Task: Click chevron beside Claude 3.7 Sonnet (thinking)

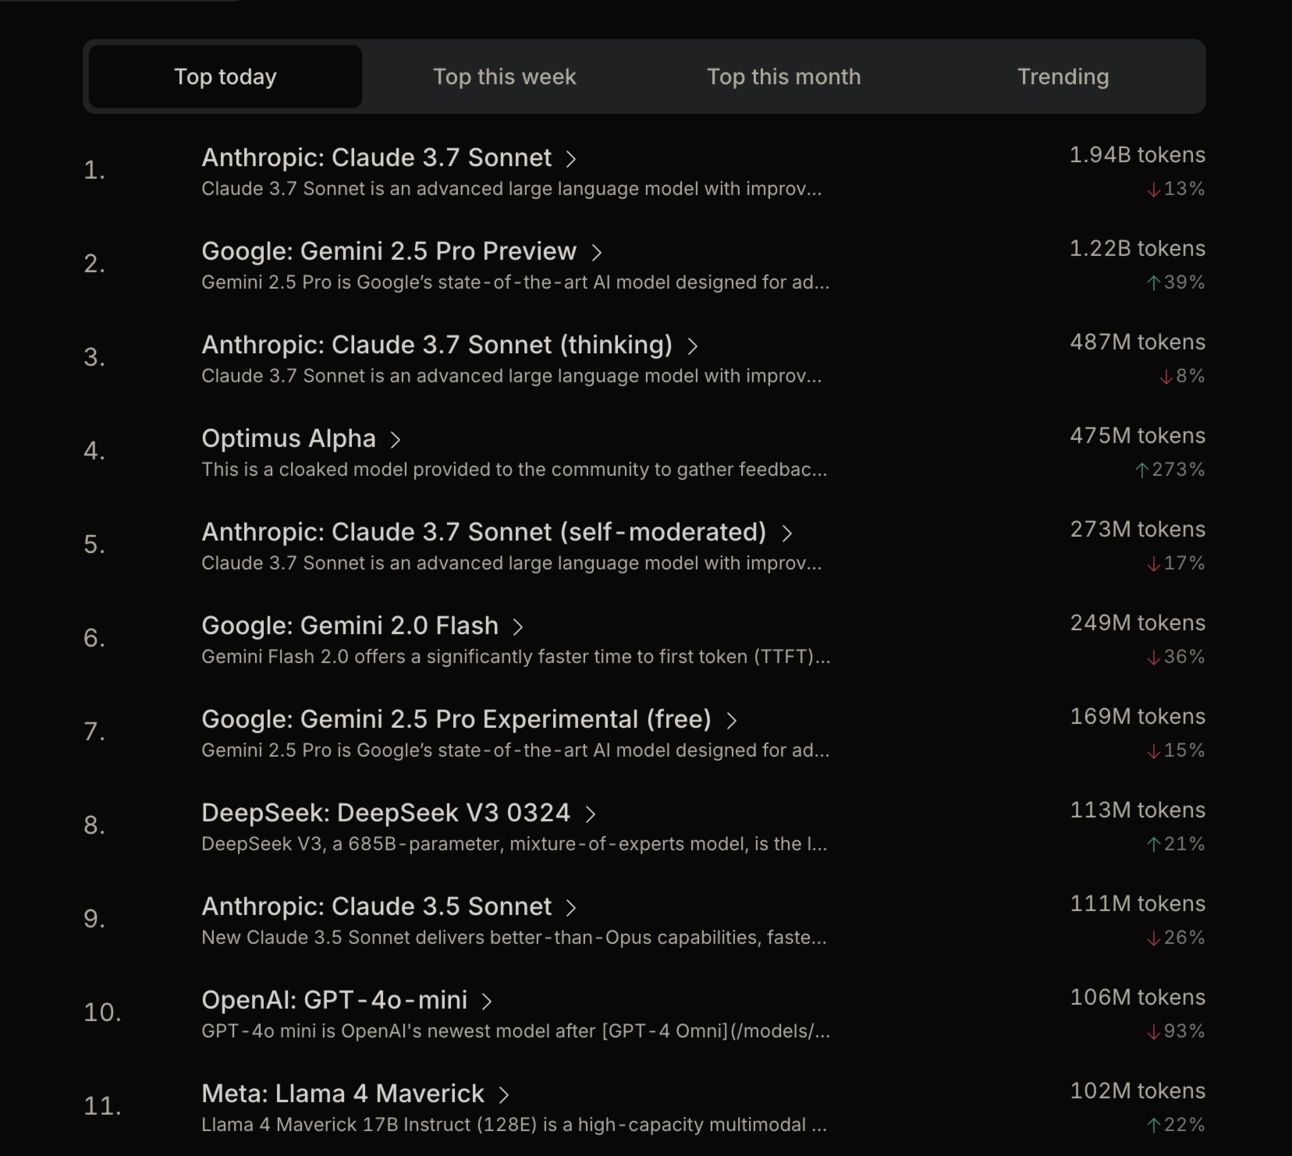Action: [x=692, y=346]
